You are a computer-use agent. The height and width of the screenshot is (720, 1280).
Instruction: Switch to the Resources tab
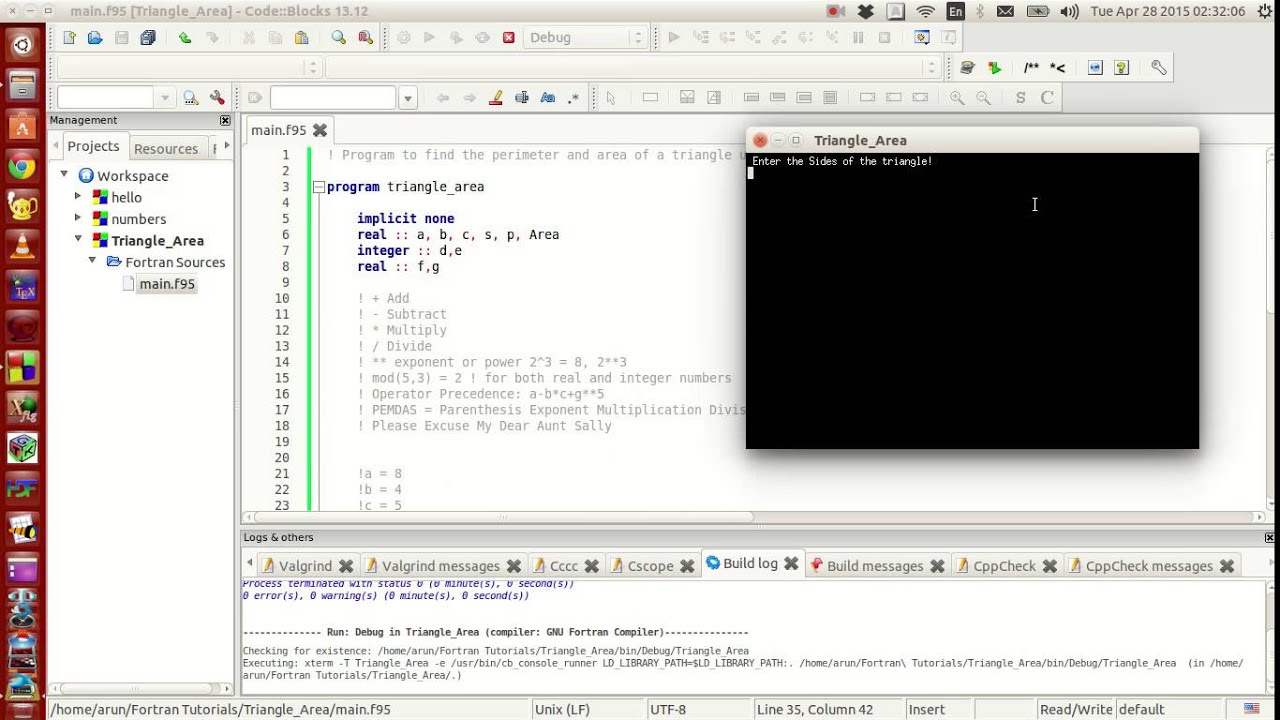click(x=166, y=148)
